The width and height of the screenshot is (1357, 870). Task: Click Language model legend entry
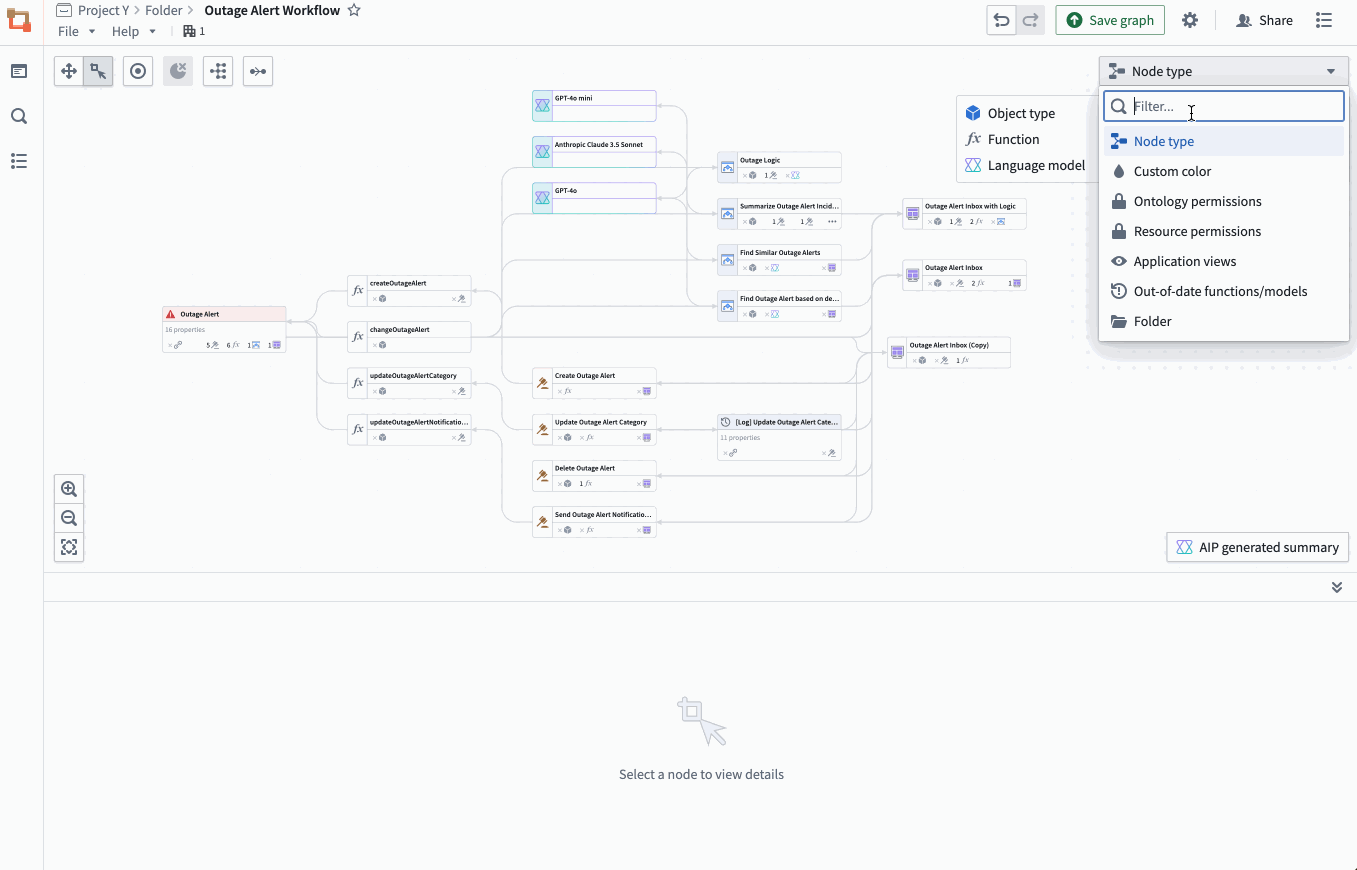(x=1025, y=165)
